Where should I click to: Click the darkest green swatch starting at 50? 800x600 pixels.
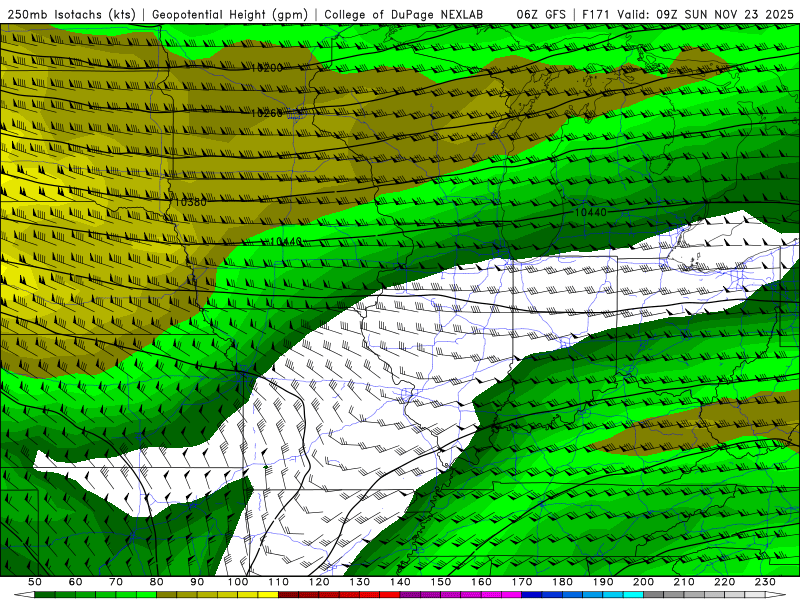[x=45, y=594]
